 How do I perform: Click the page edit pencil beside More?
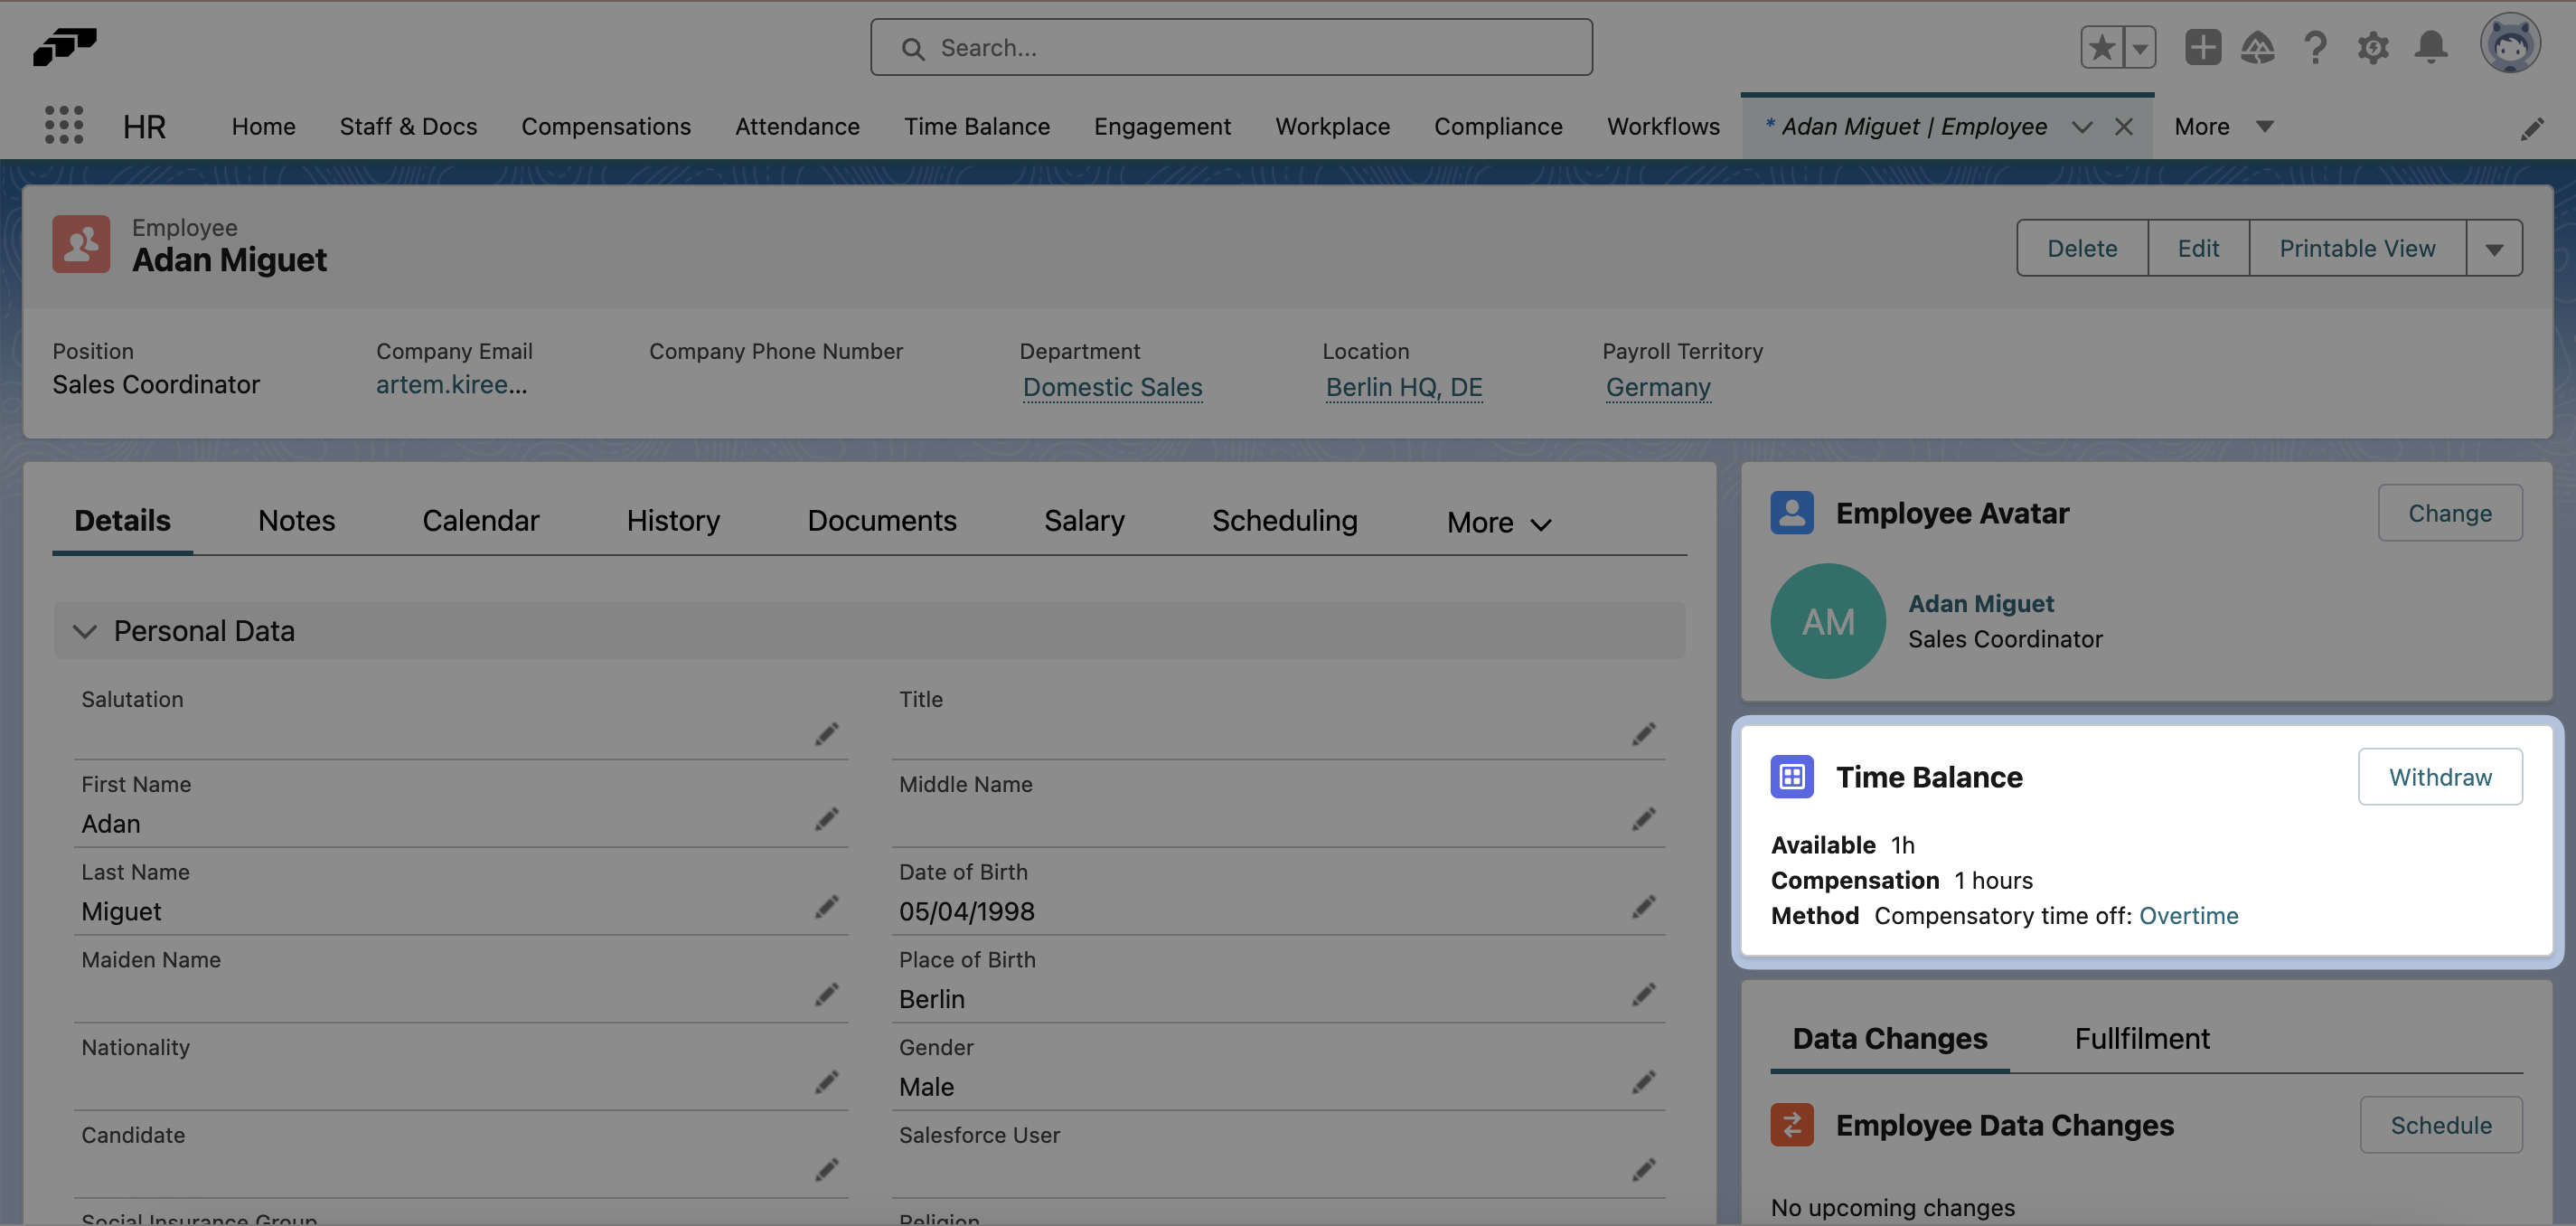(2533, 128)
